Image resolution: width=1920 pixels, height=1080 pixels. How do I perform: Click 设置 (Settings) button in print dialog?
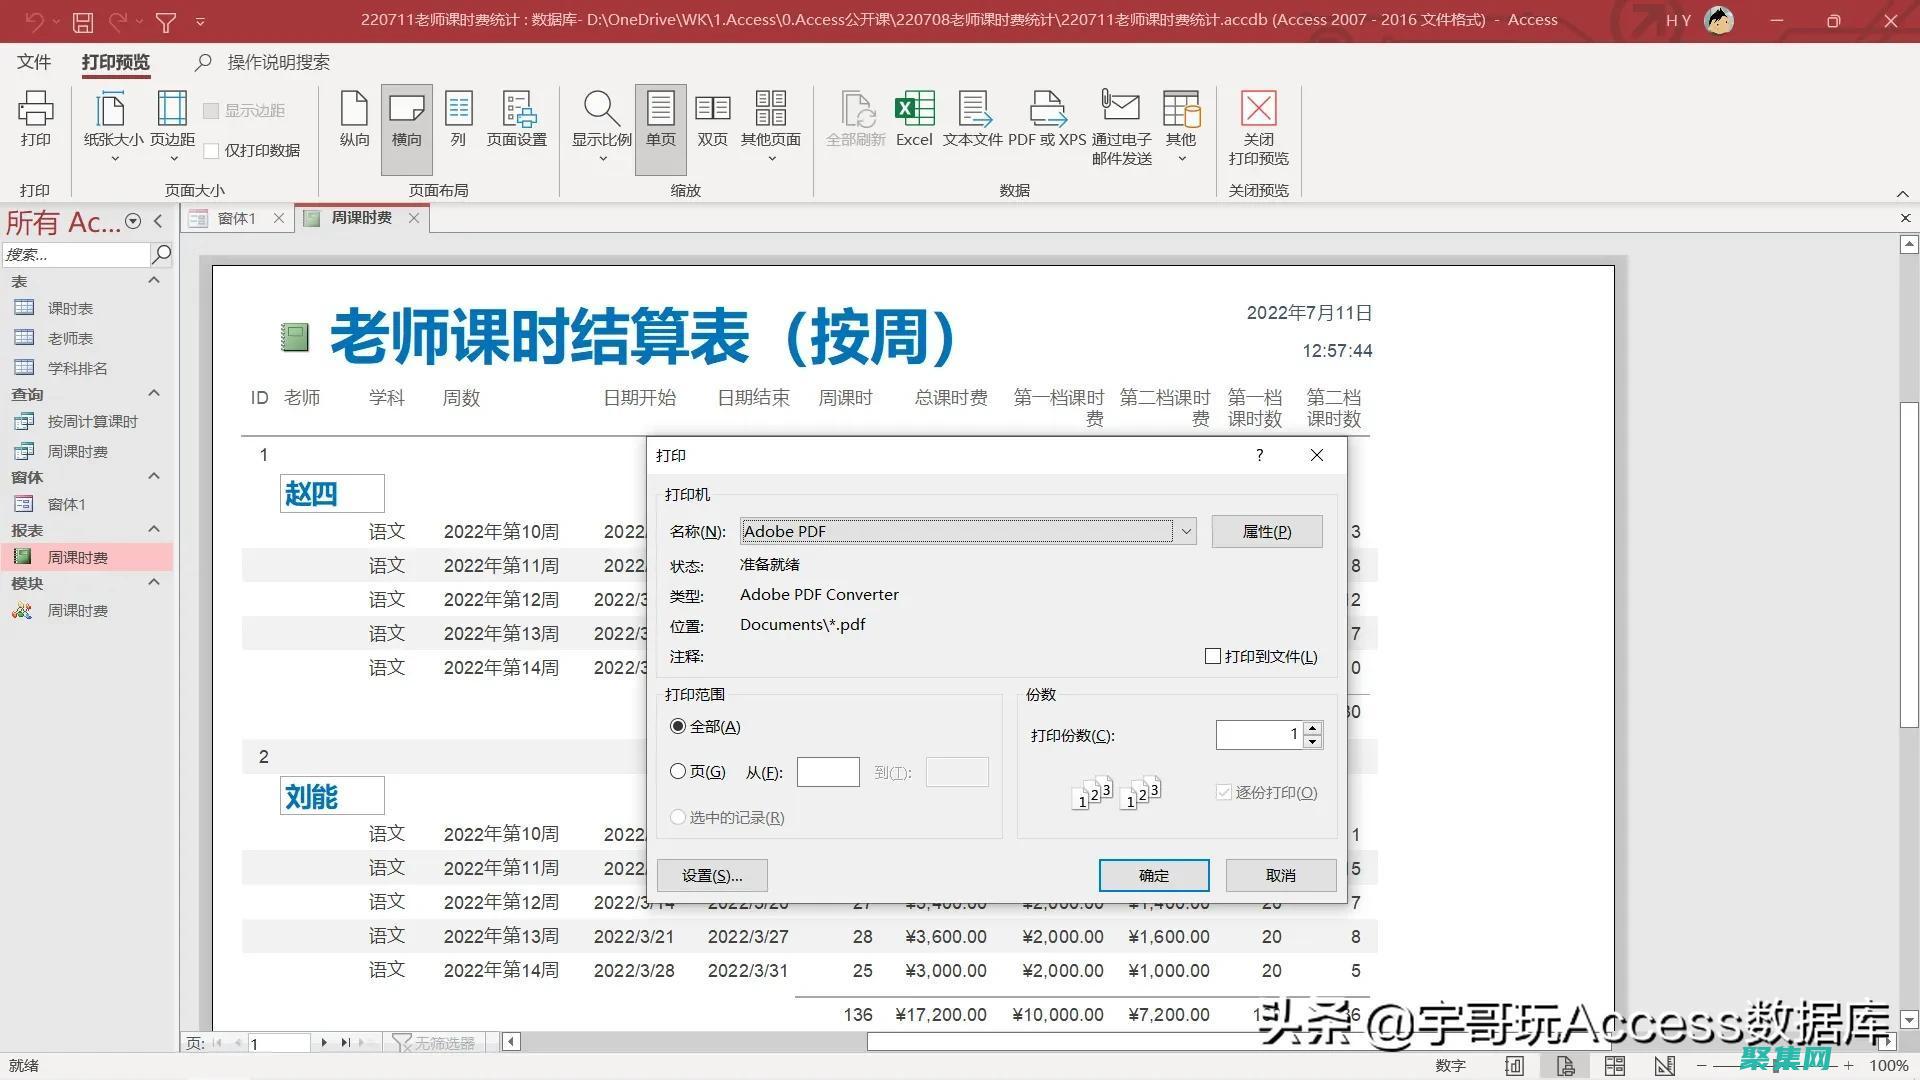click(712, 874)
